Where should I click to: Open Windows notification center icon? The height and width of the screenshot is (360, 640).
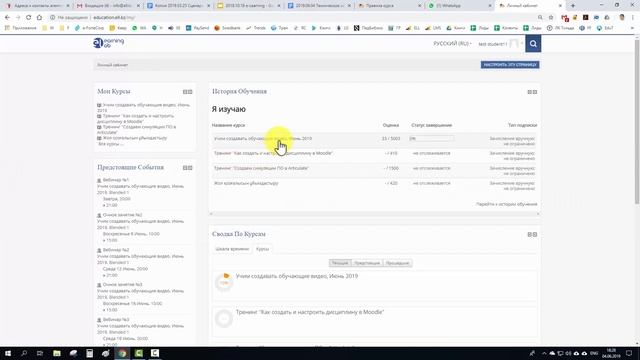(629, 353)
